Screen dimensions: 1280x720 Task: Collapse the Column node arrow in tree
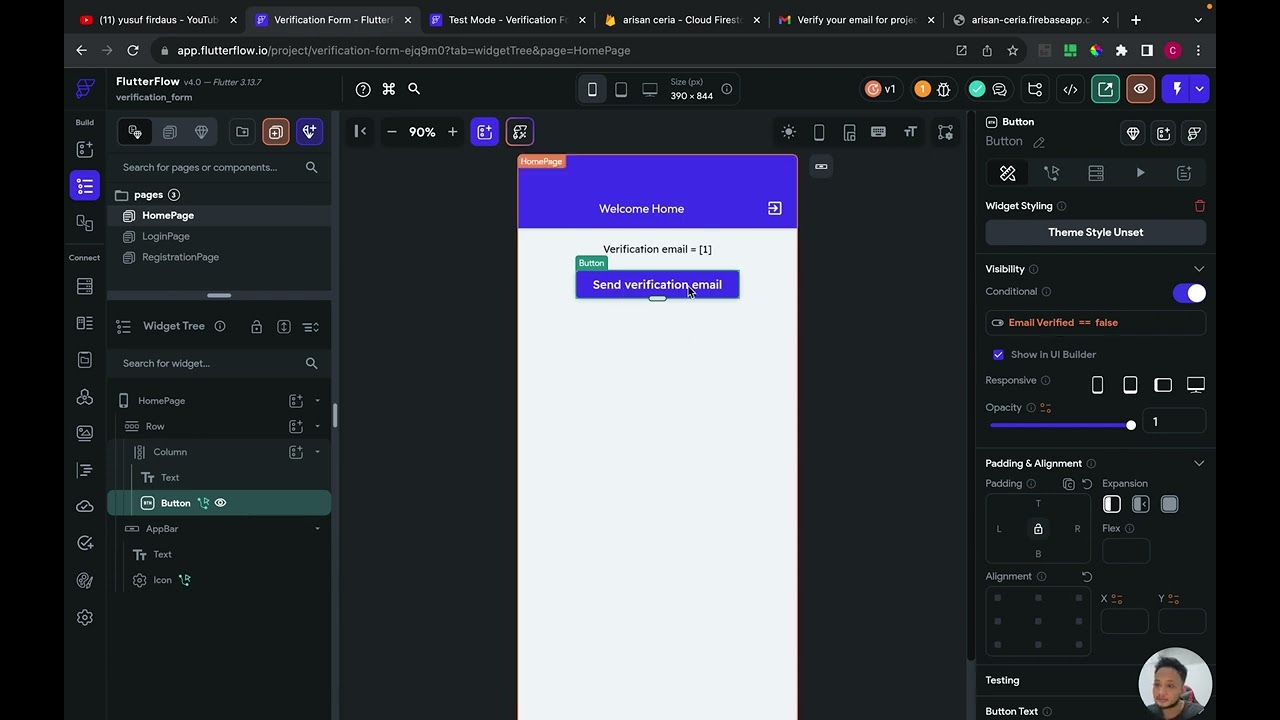(318, 452)
